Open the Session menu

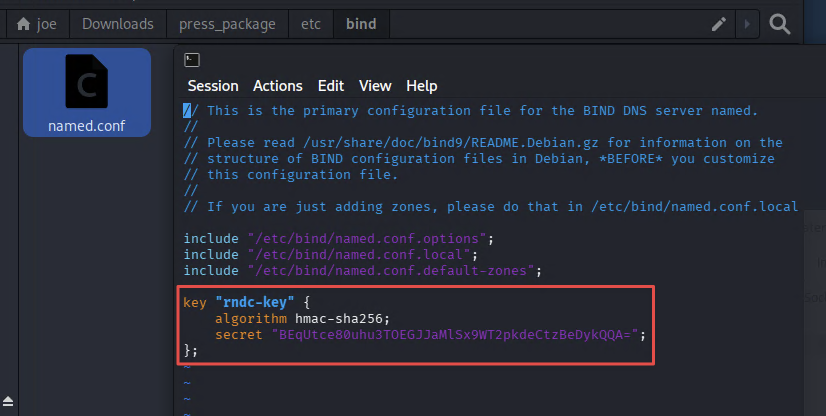tap(213, 86)
